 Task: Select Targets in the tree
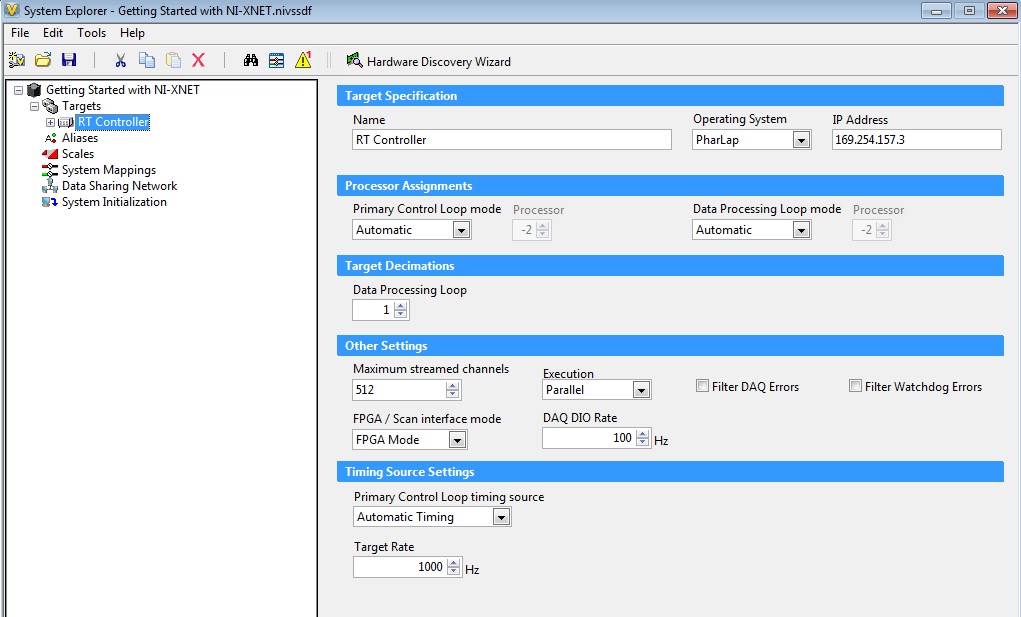coord(81,105)
